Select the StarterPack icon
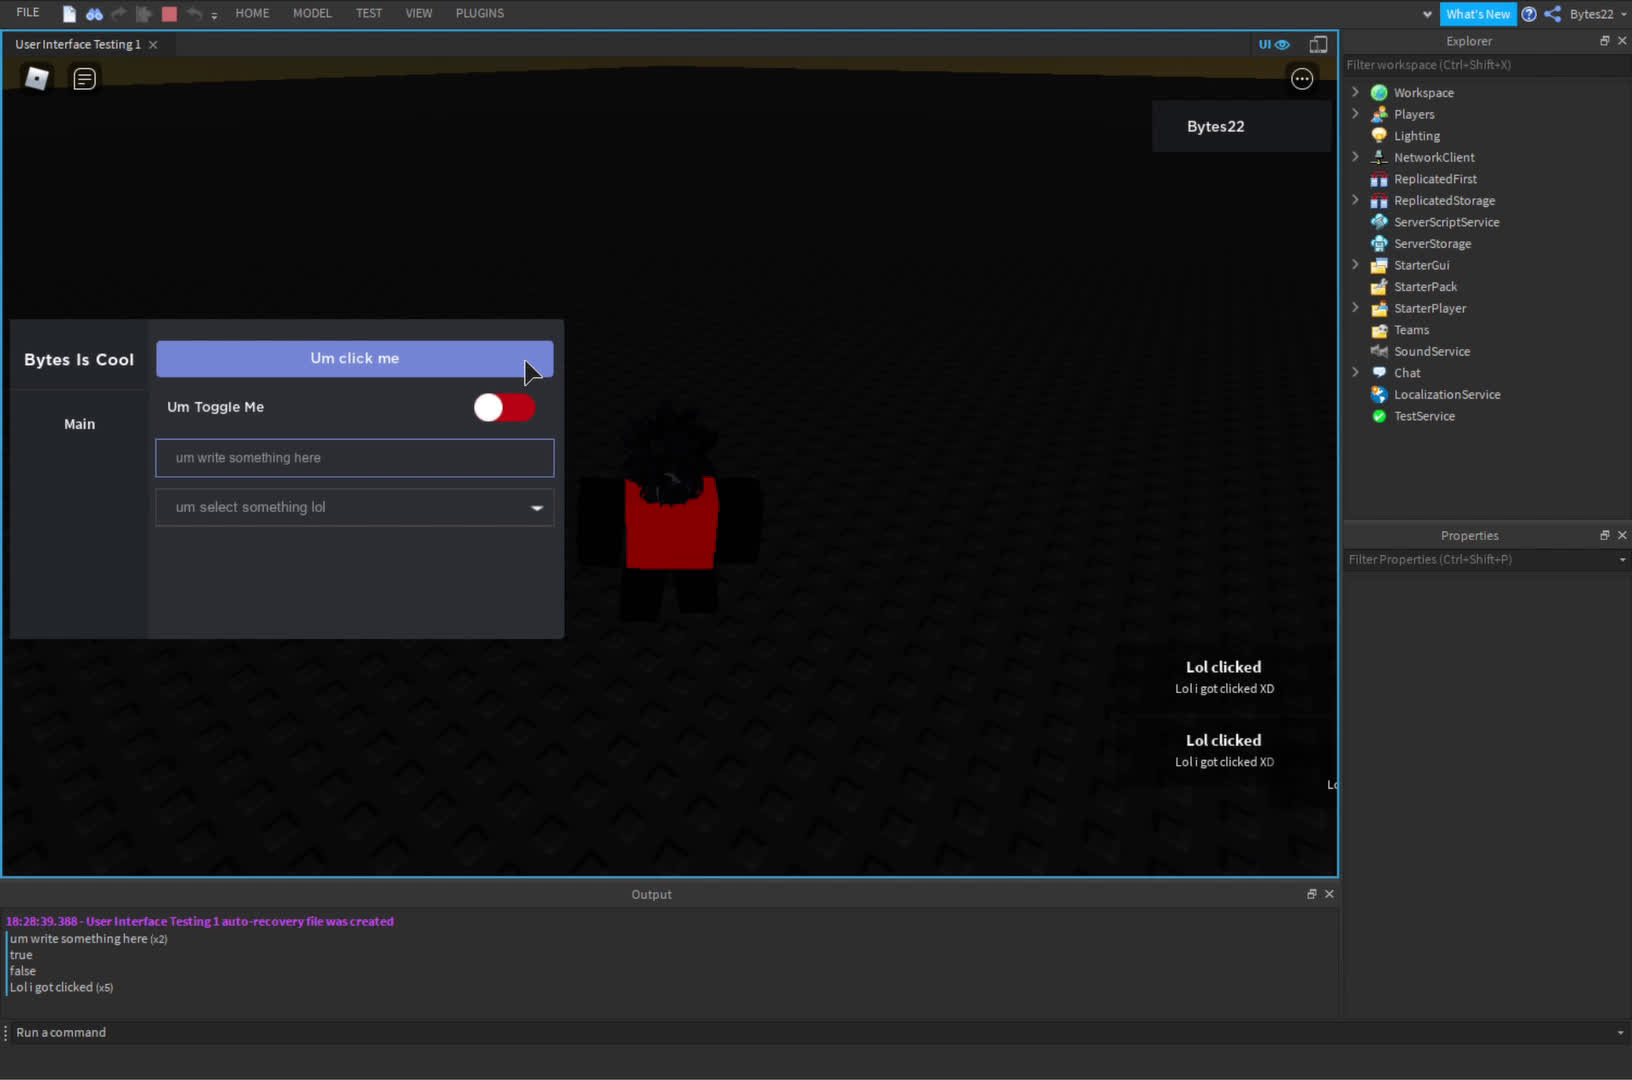Screen dimensions: 1632x1080 coord(1379,287)
